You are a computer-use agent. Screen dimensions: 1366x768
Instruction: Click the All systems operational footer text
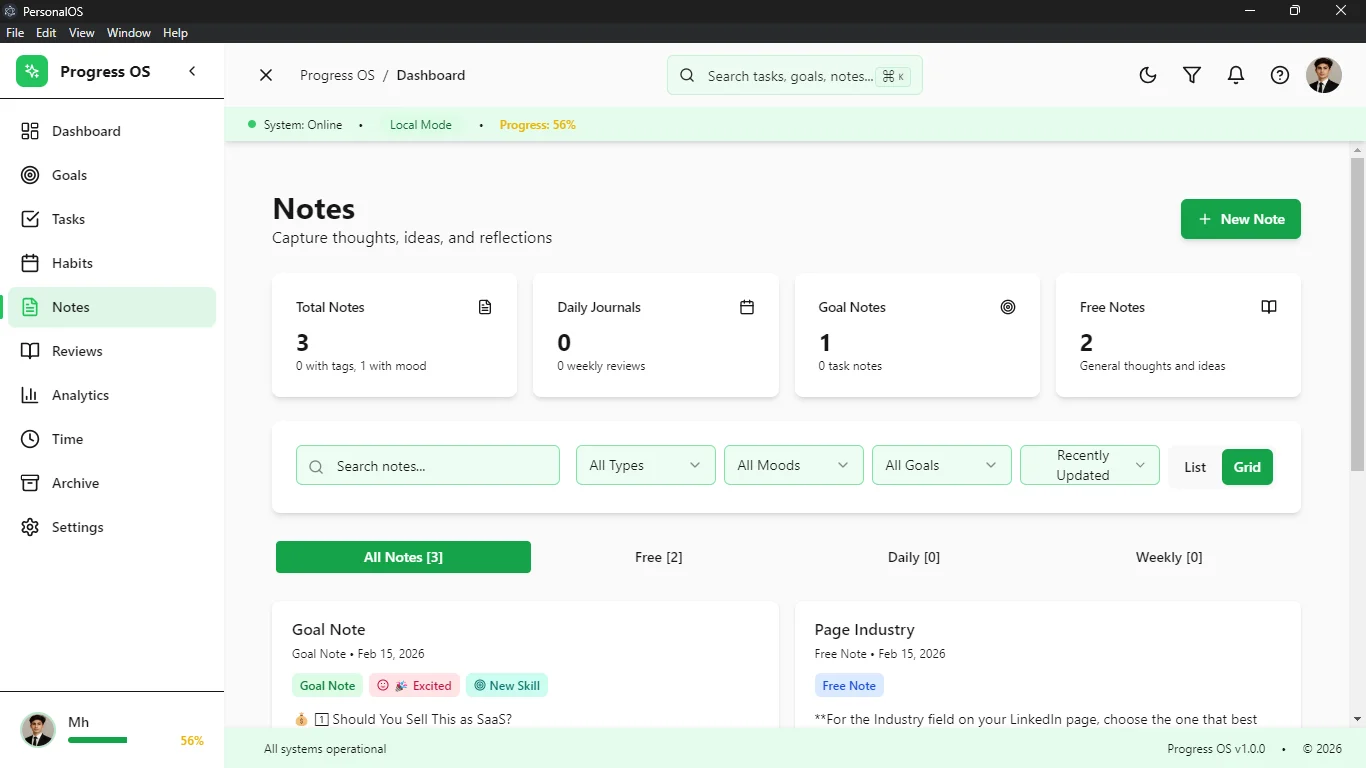[x=325, y=749]
